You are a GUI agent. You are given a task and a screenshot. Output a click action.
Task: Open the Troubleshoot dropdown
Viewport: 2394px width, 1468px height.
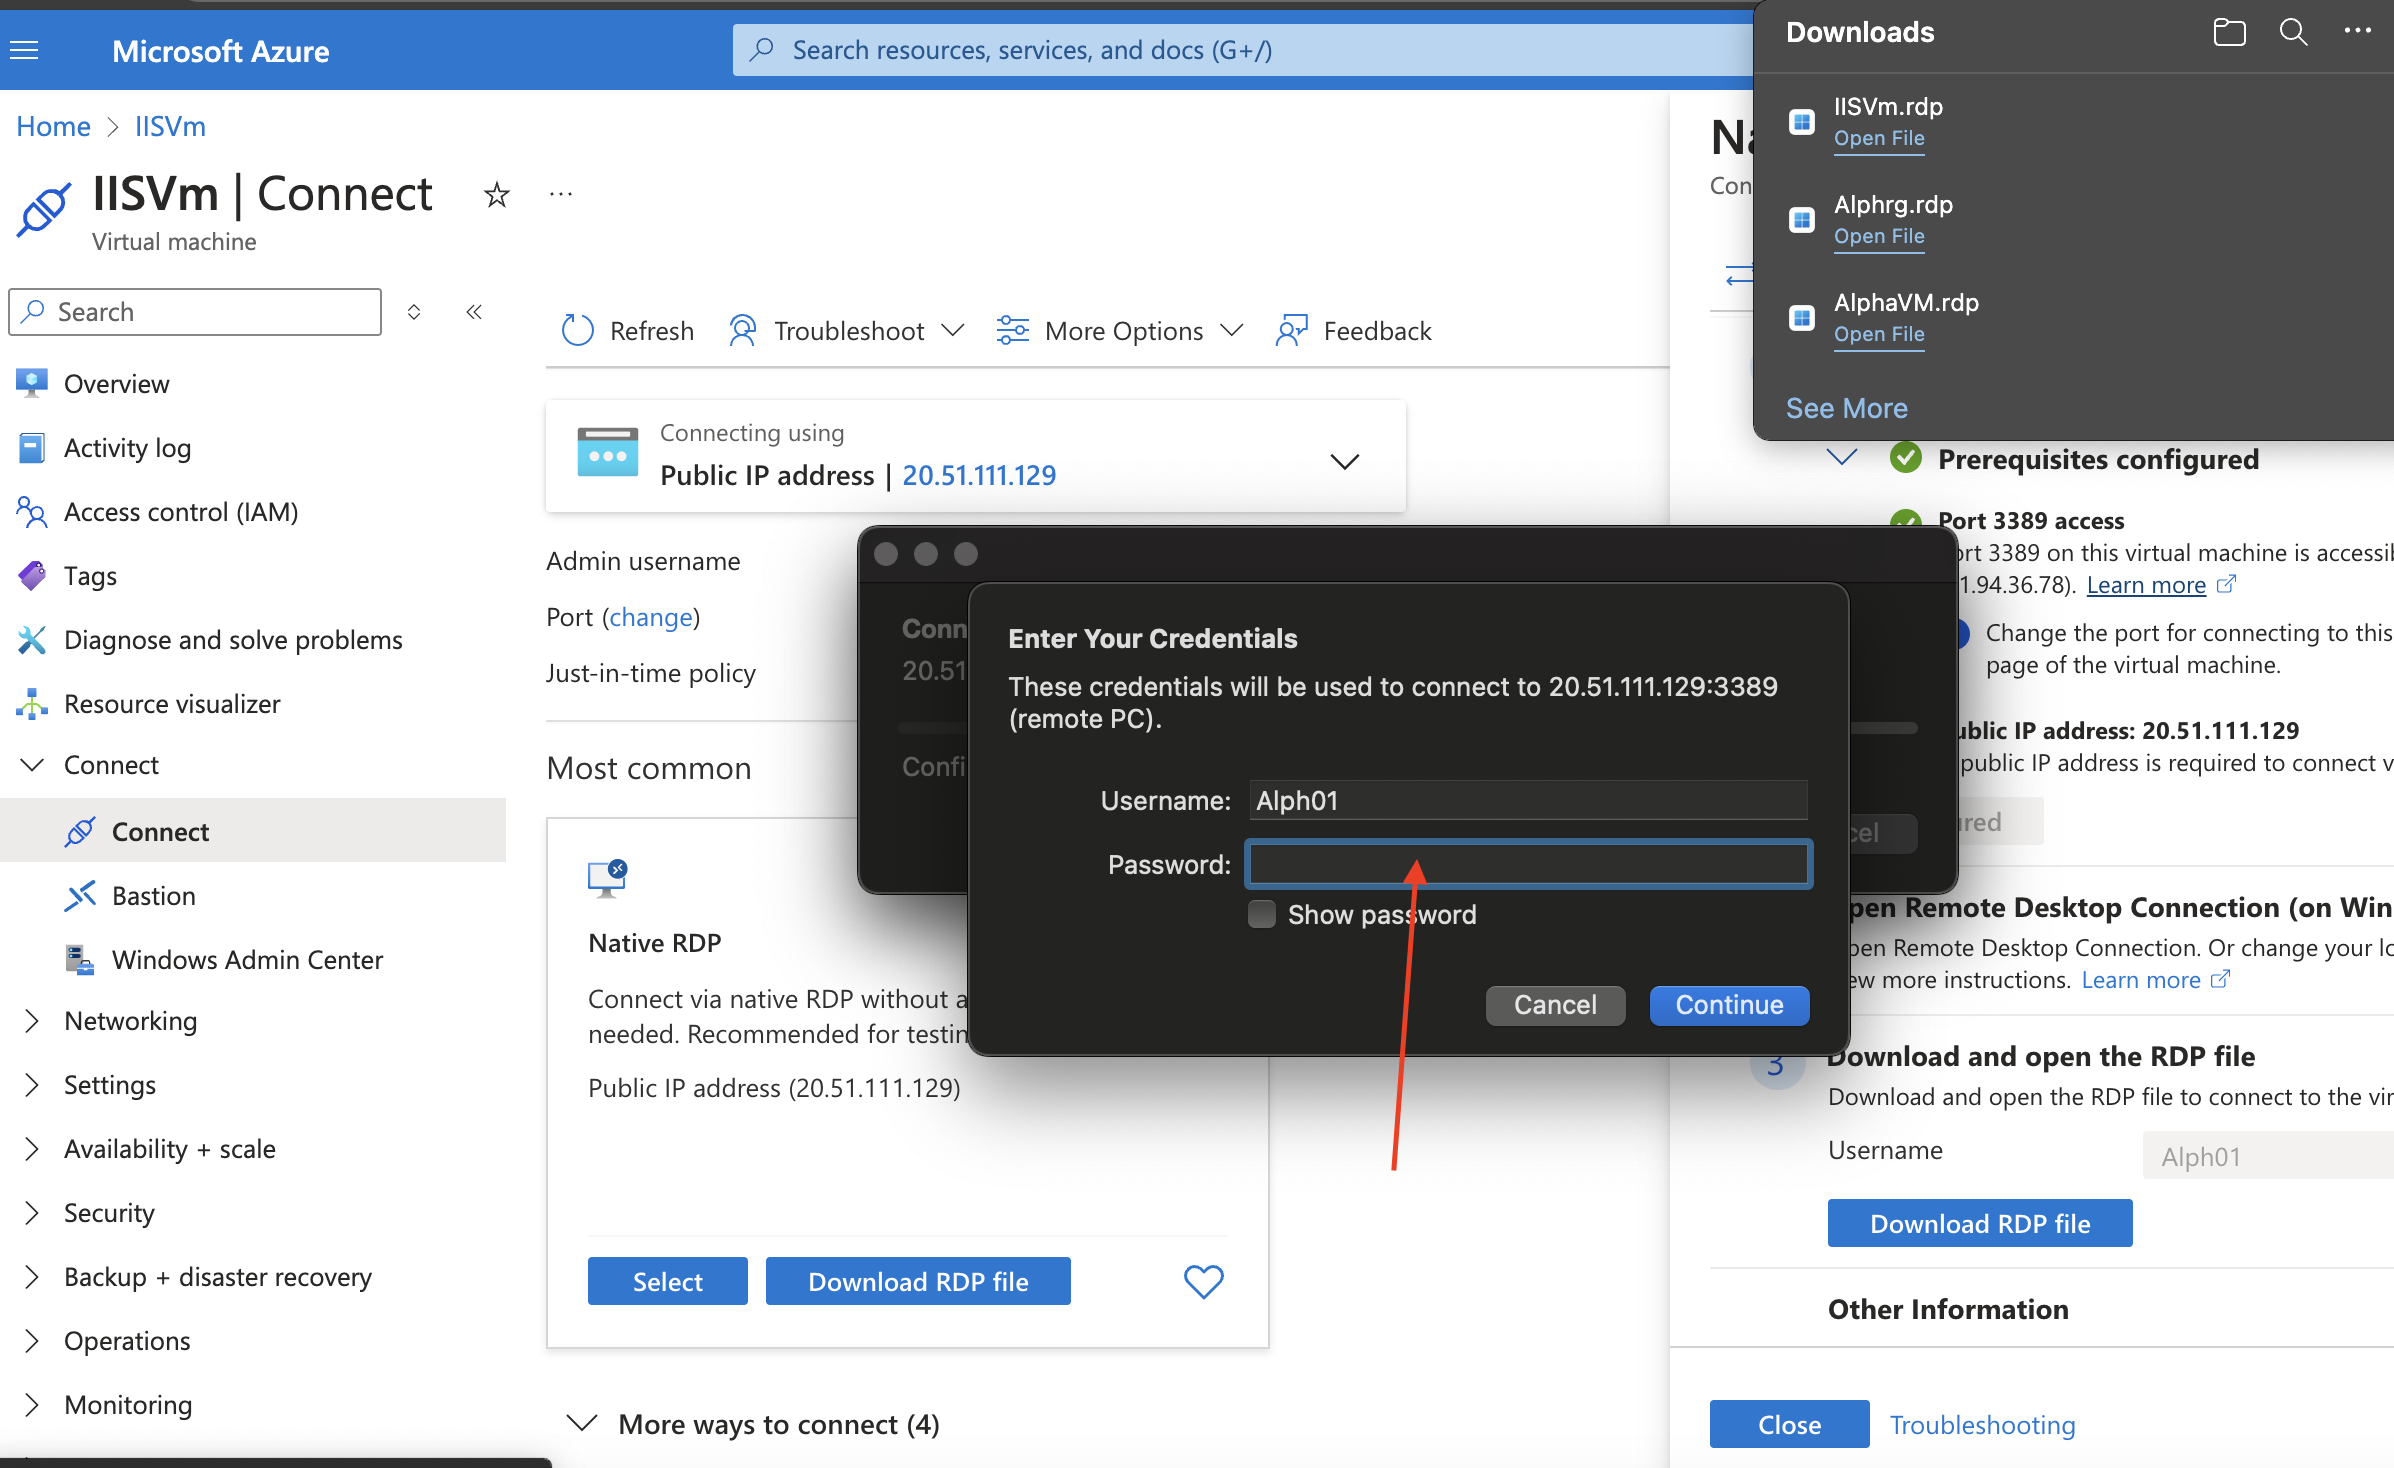(x=846, y=331)
